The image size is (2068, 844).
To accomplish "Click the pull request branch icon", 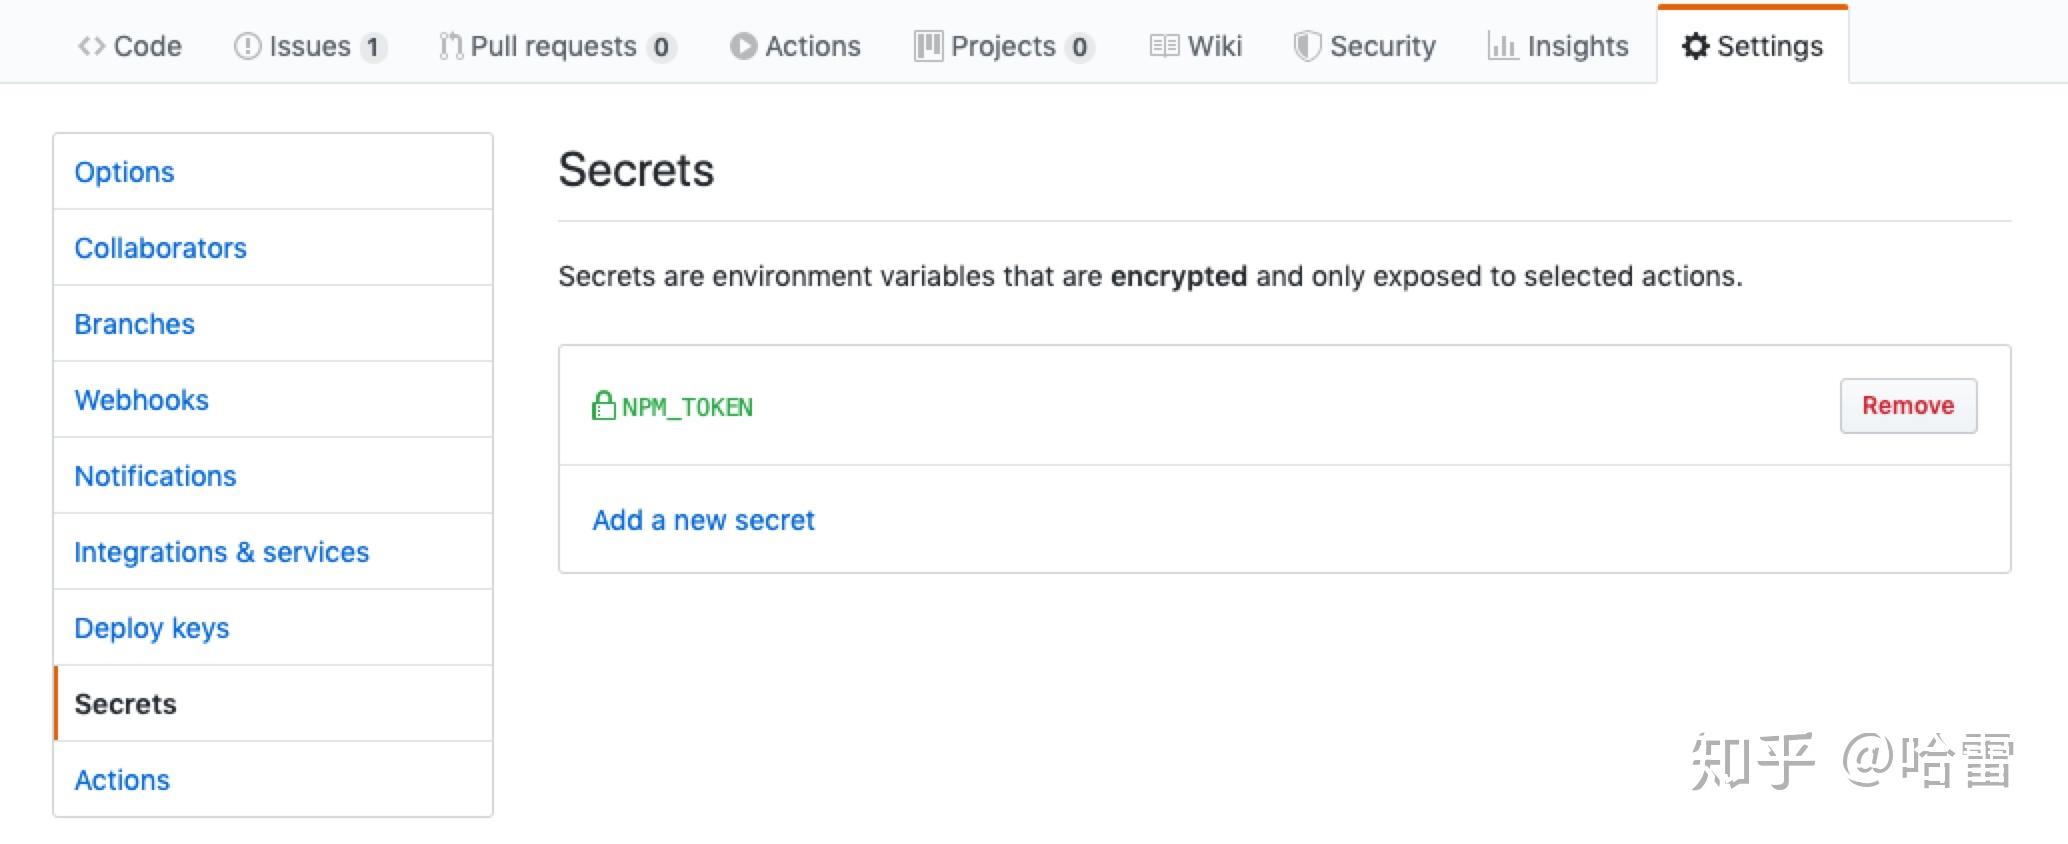I will coord(450,45).
